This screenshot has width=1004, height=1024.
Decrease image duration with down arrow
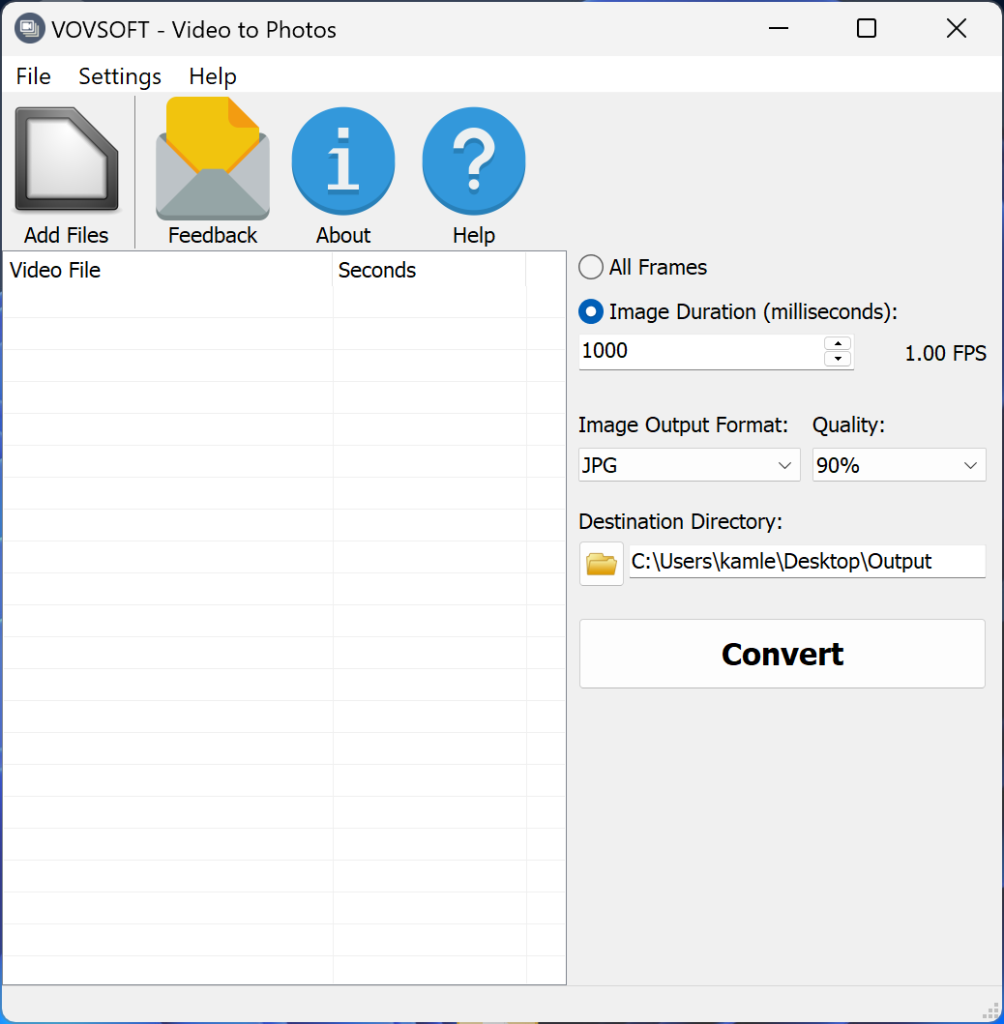pos(837,359)
